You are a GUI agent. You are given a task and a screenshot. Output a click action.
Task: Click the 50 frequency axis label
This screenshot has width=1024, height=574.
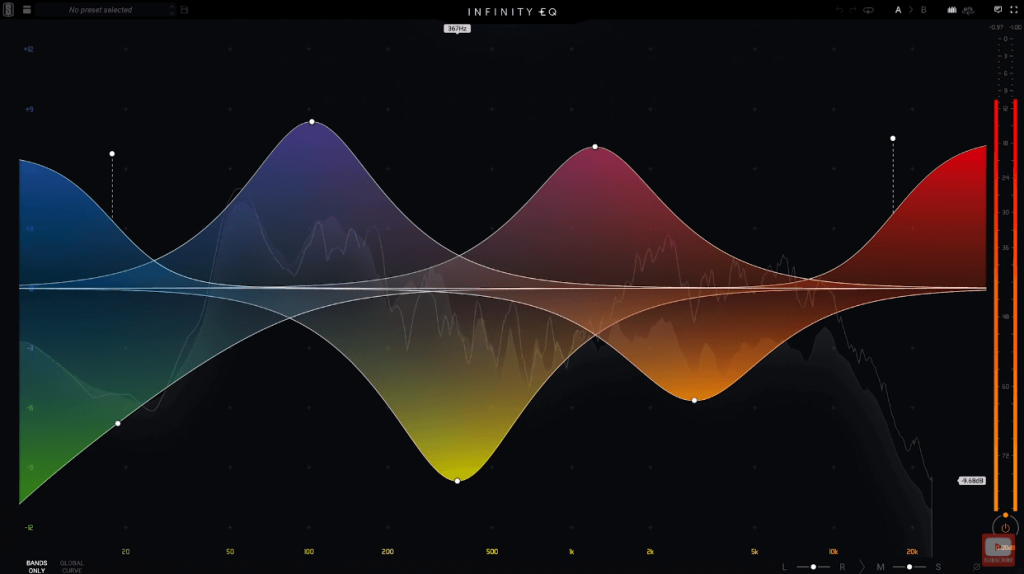[x=230, y=551]
